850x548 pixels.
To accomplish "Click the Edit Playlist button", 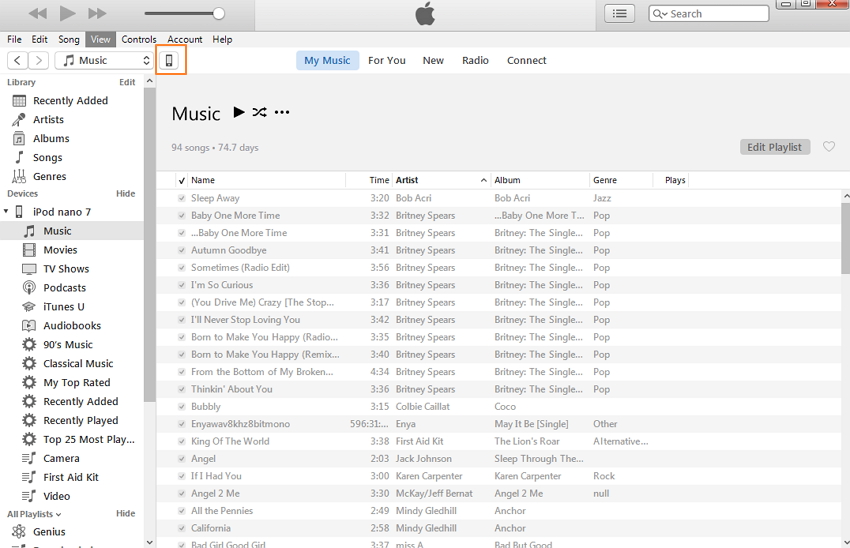I will click(774, 147).
